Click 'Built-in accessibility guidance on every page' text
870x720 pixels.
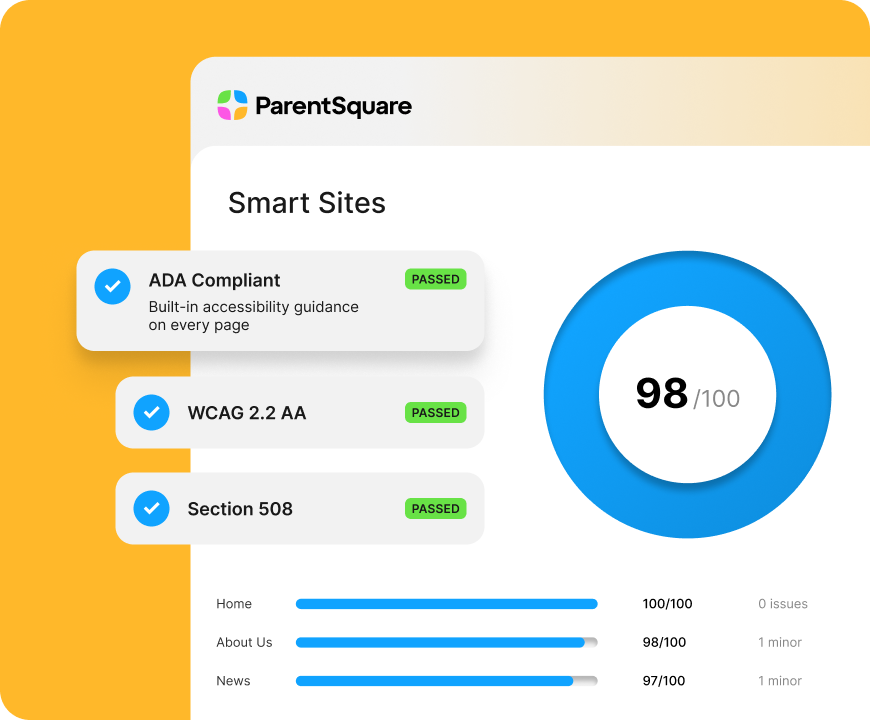click(x=254, y=316)
